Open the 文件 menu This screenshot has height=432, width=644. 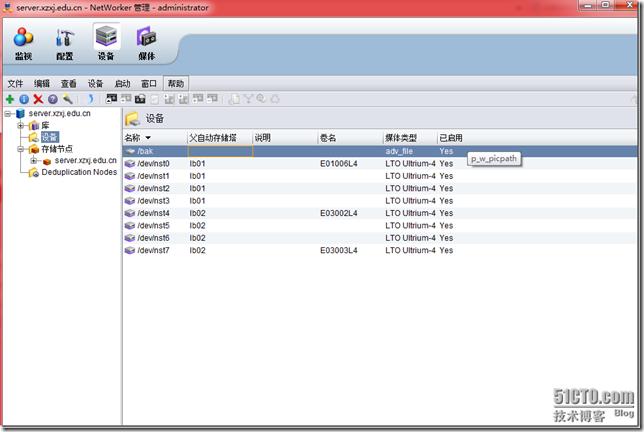point(15,84)
